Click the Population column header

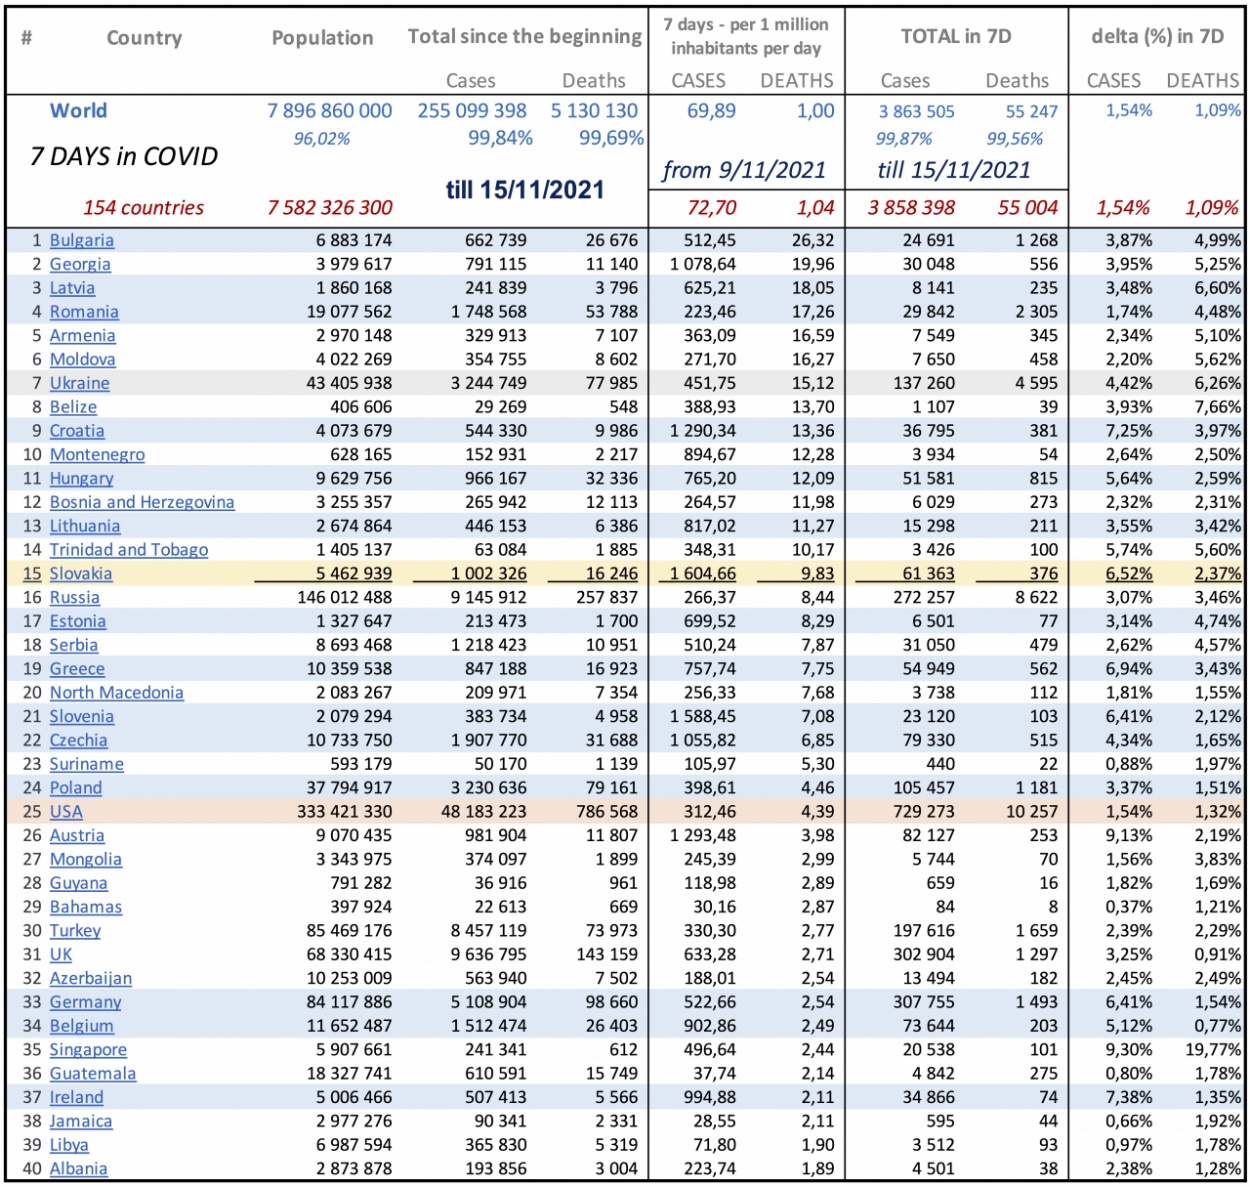(322, 38)
